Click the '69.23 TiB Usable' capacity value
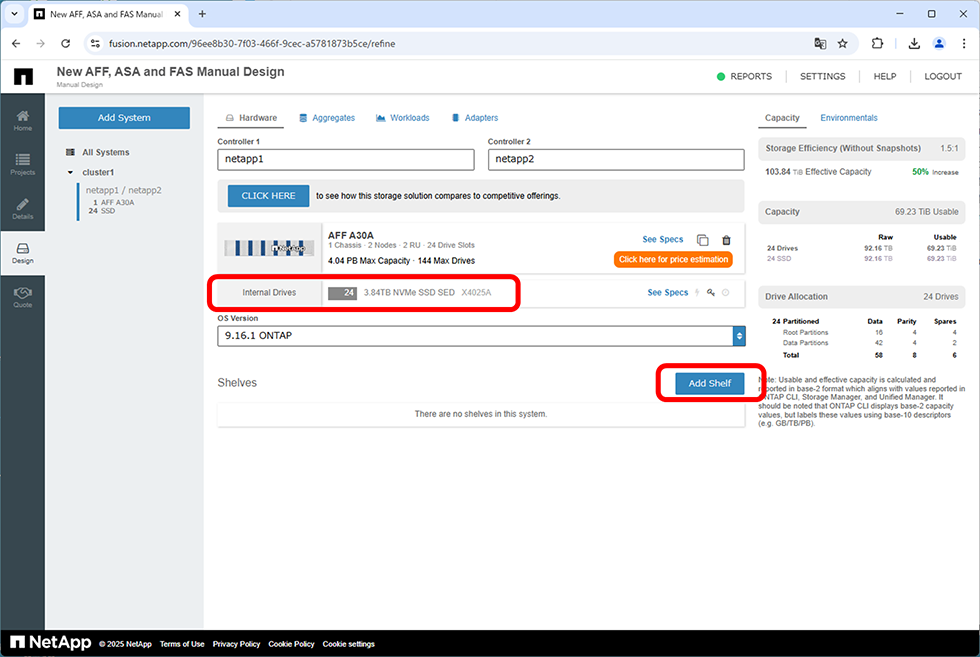The width and height of the screenshot is (980, 657). [926, 212]
